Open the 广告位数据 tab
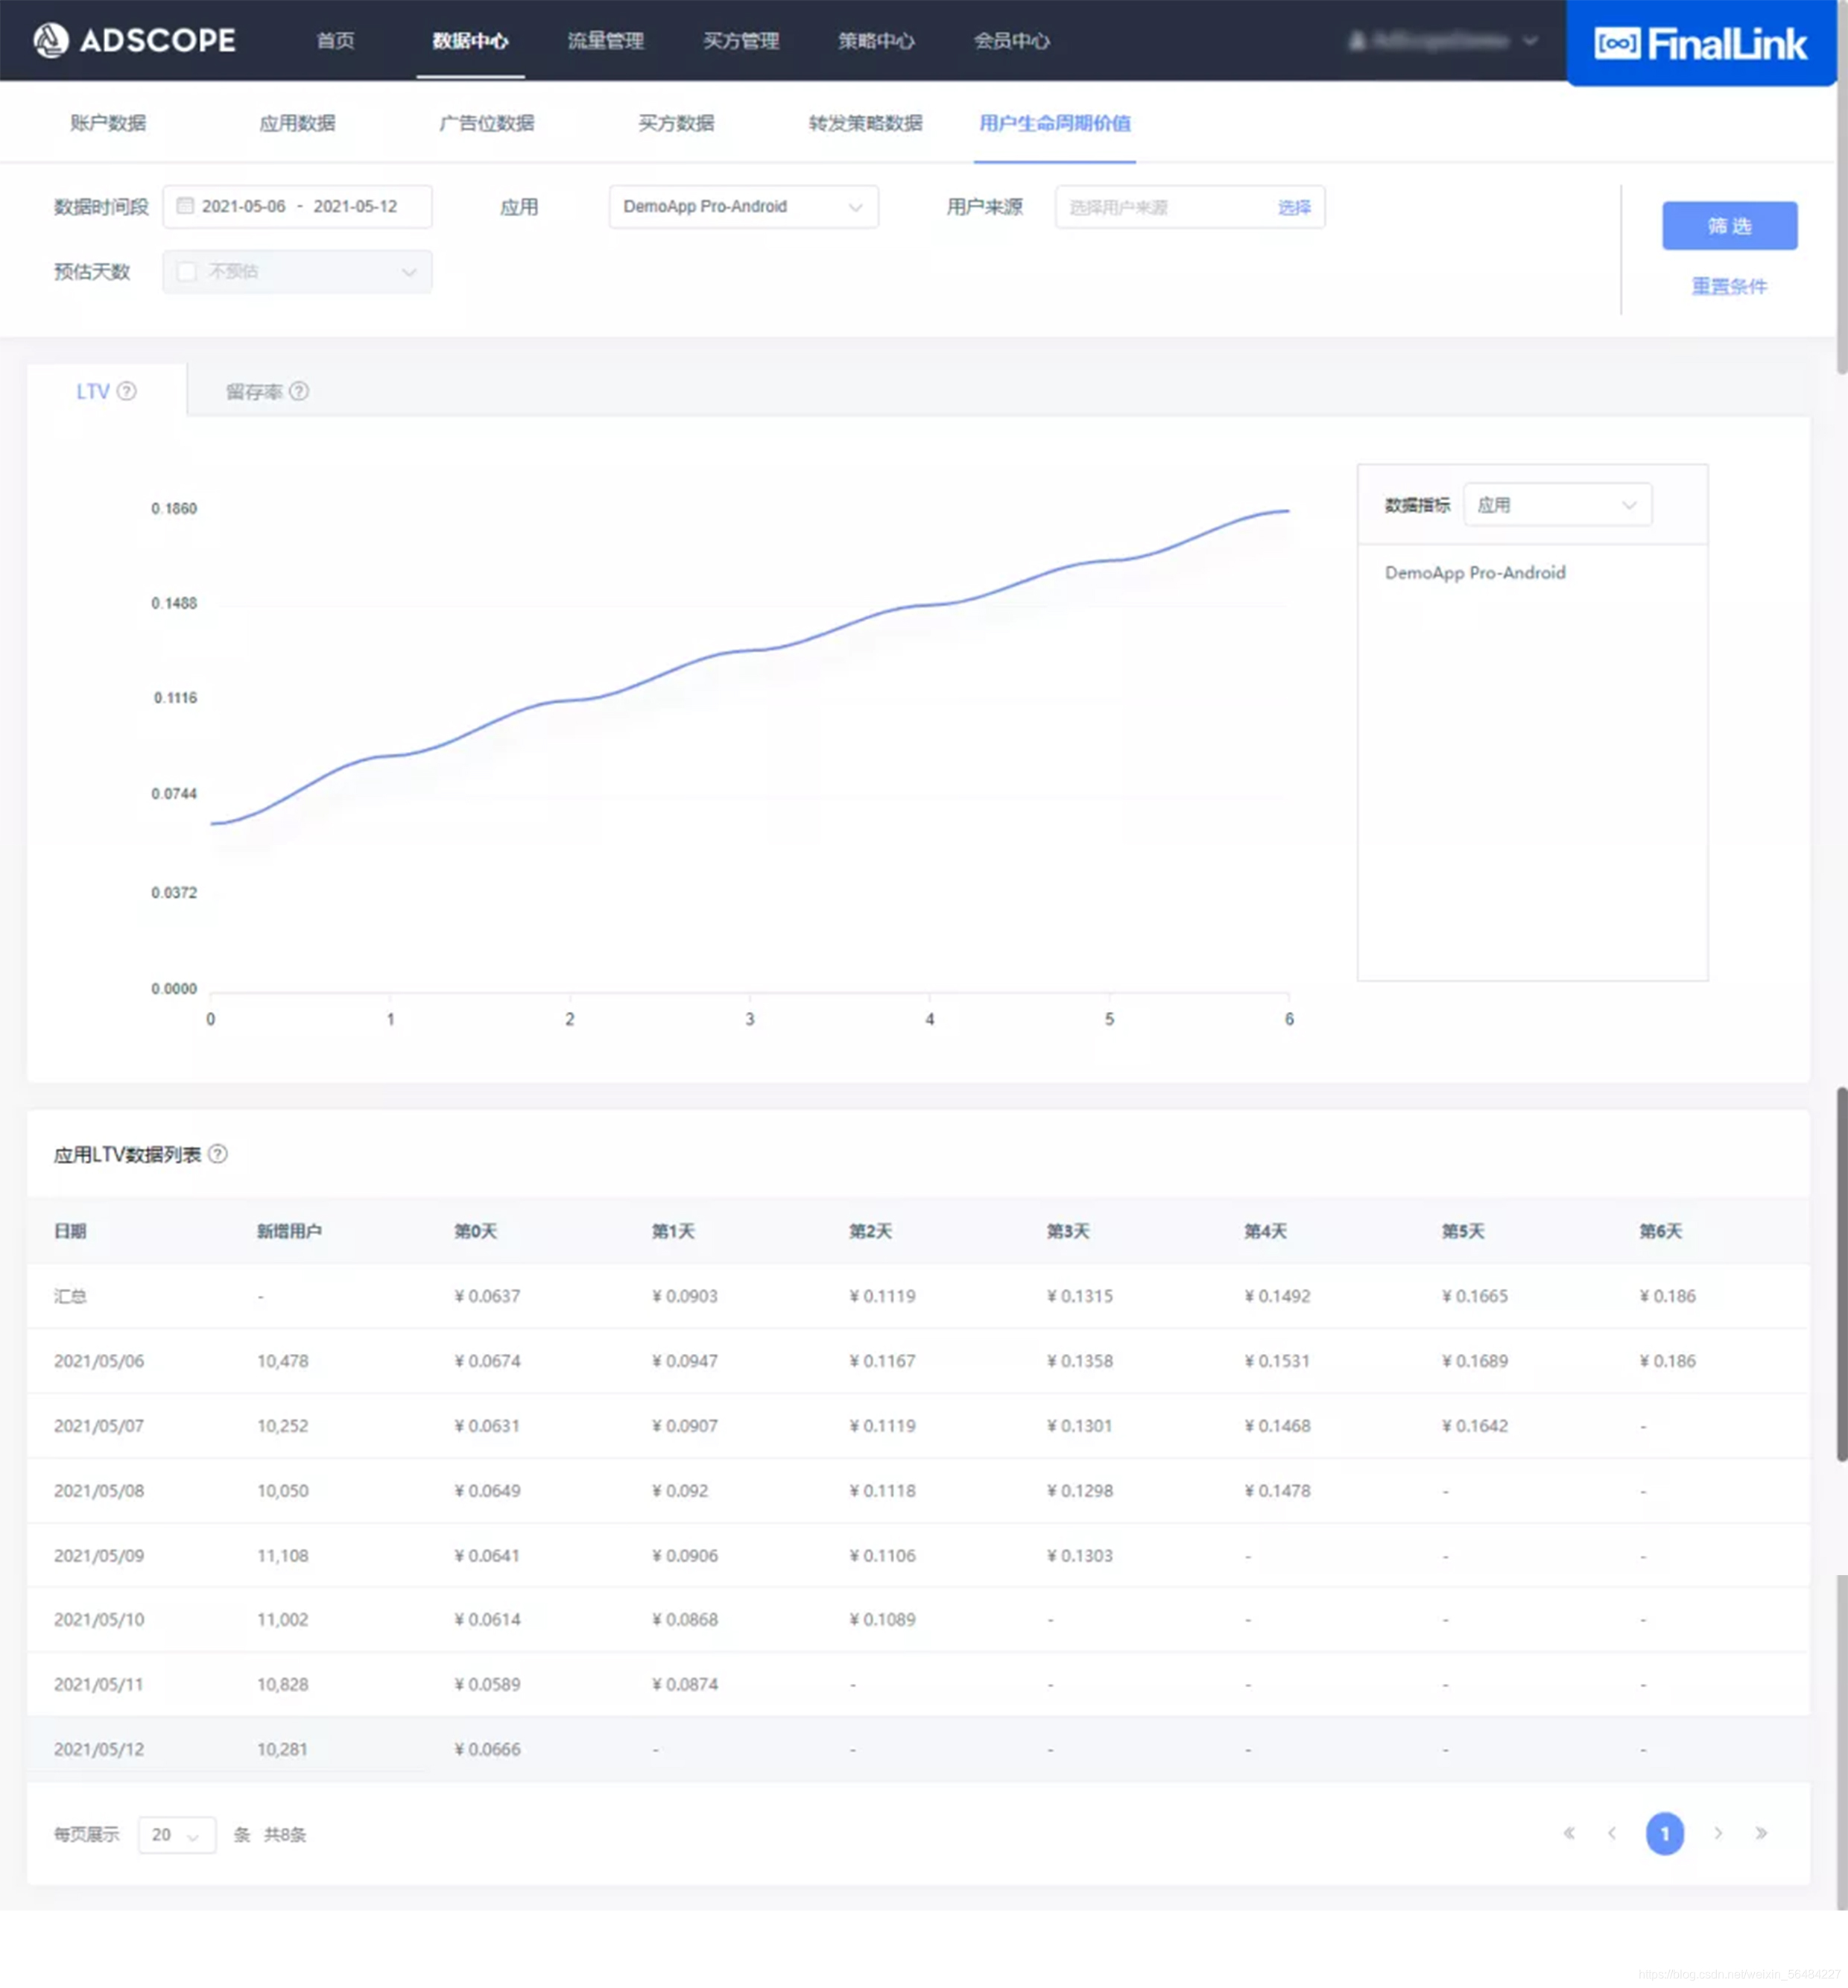 pos(487,123)
